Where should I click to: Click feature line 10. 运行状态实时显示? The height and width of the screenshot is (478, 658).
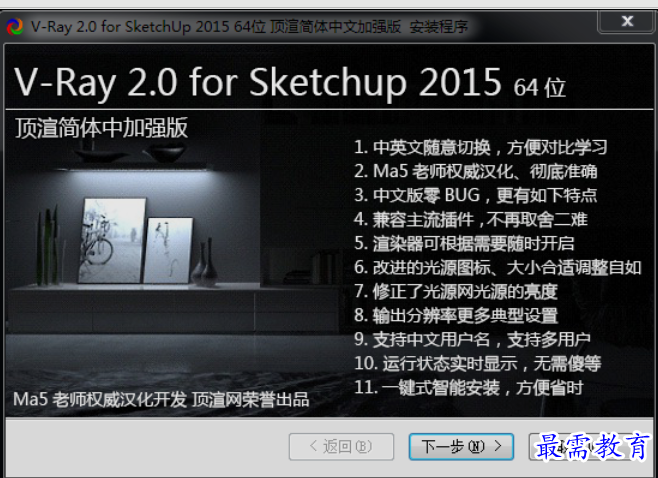tap(478, 363)
